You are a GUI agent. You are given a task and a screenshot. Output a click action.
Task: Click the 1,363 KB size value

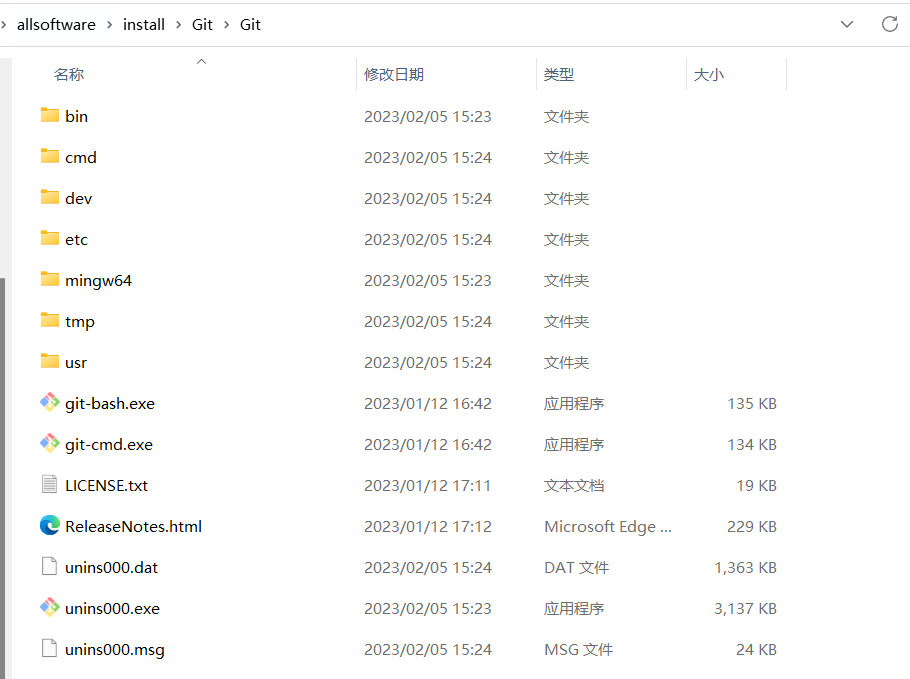coord(746,568)
